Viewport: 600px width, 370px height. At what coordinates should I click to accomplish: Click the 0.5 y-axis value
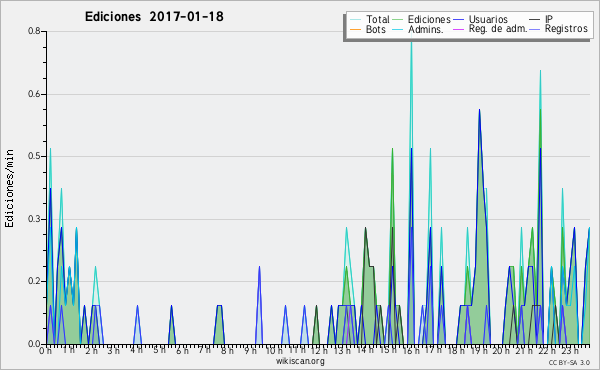pyautogui.click(x=34, y=156)
